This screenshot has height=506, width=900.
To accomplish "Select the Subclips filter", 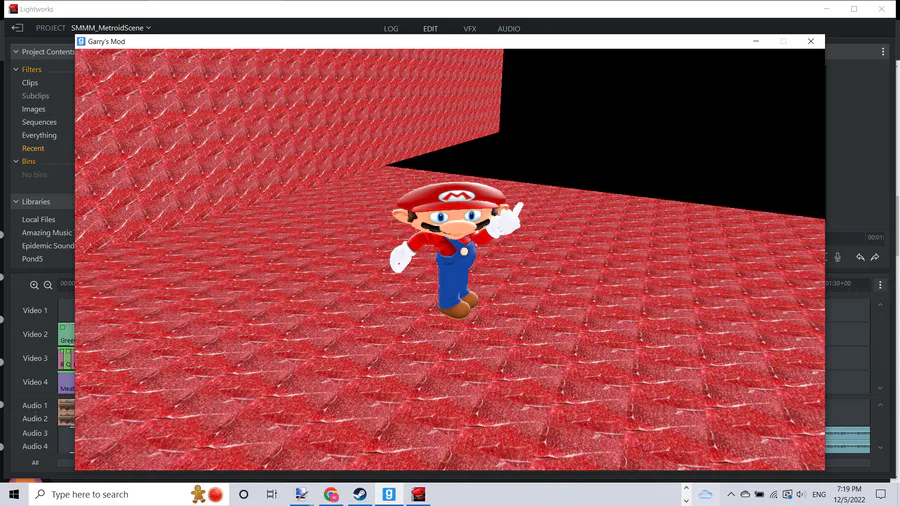I will (x=35, y=96).
